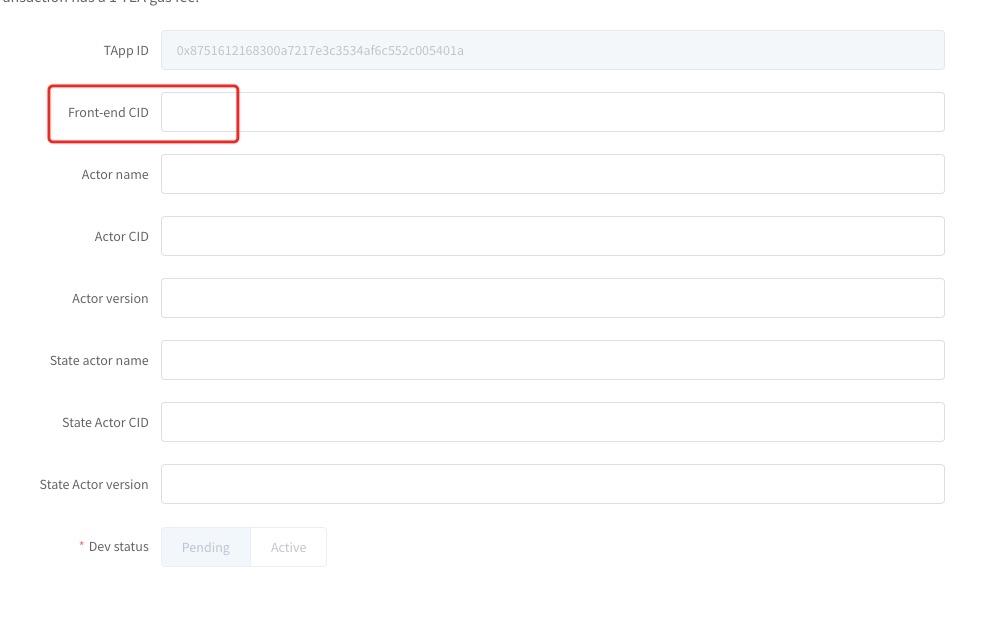This screenshot has width=988, height=635.
Task: Click the "Actor name" label
Action: (115, 175)
